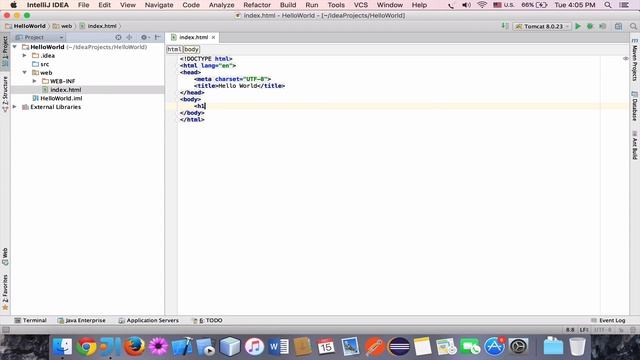
Task: Open Project panel gear settings
Action: (x=144, y=37)
